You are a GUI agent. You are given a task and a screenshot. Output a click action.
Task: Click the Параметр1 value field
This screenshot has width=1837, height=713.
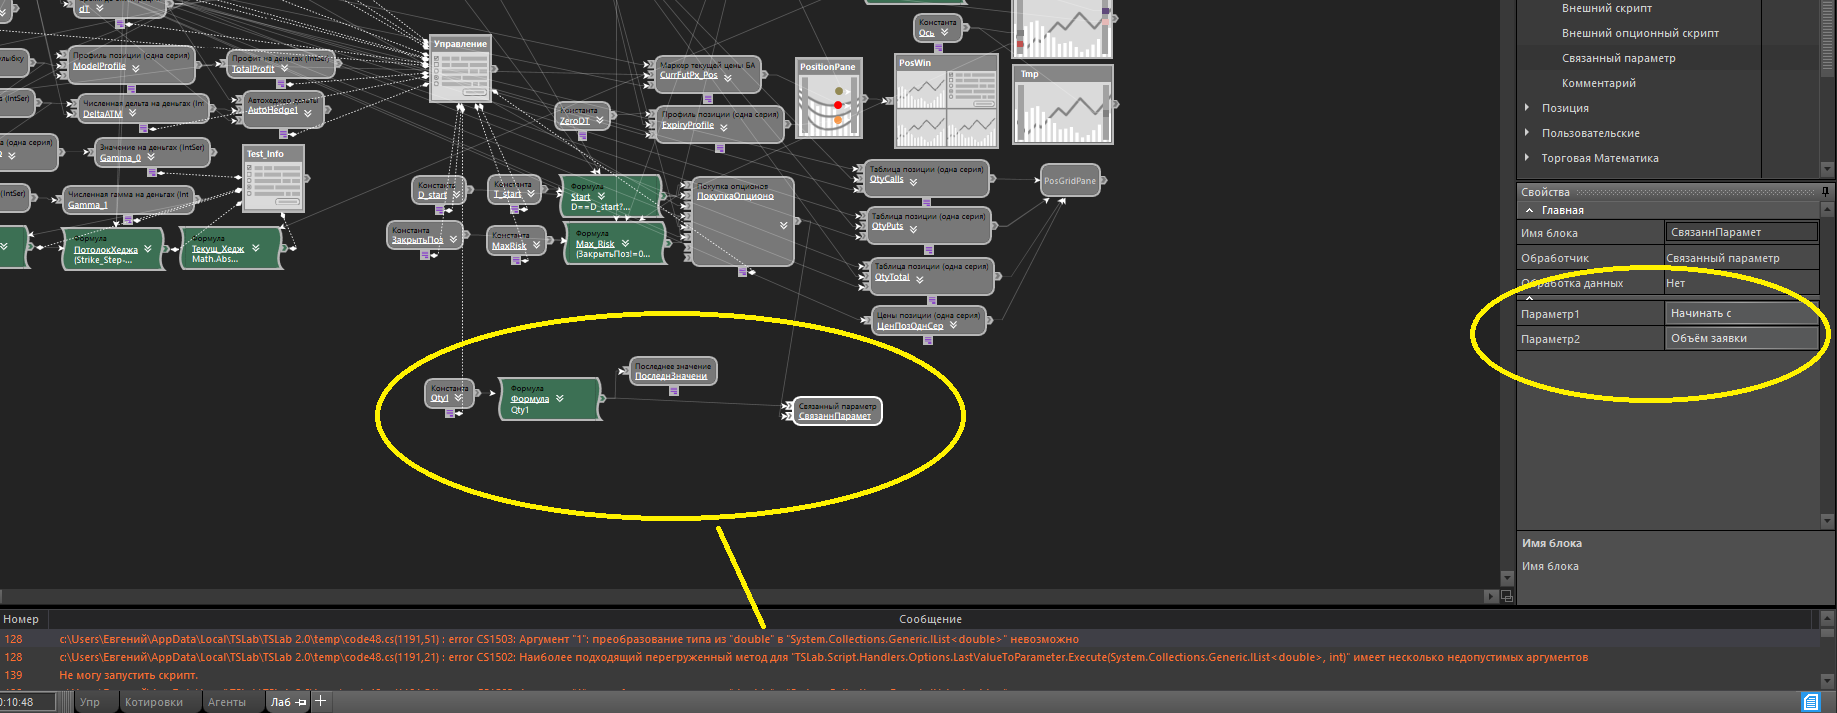1740,314
